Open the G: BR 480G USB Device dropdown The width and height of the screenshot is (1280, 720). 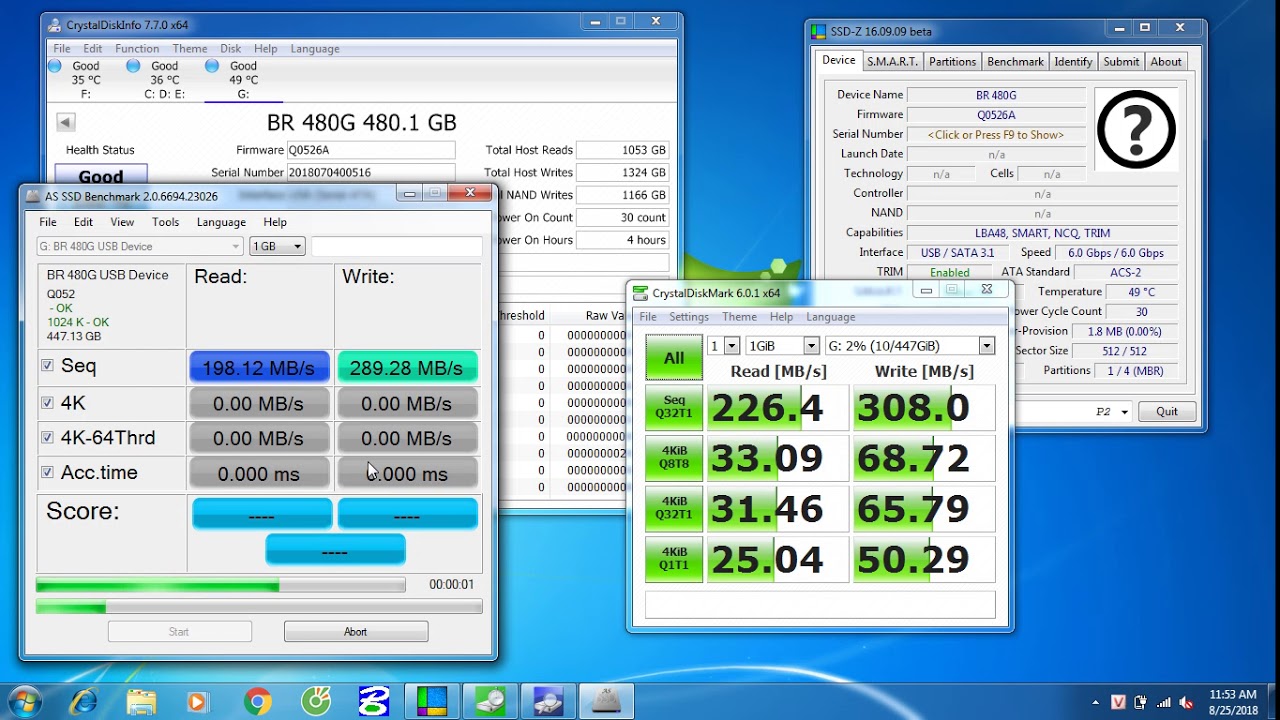pyautogui.click(x=140, y=246)
